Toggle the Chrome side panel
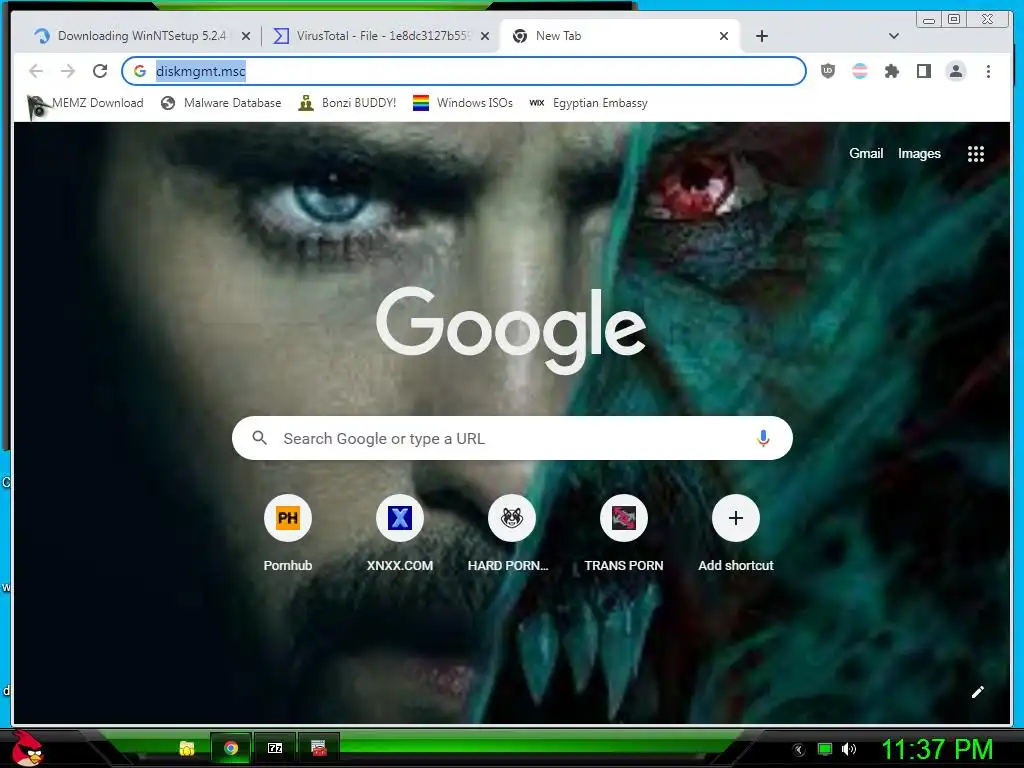Screen dimensions: 1024x768 (923, 71)
